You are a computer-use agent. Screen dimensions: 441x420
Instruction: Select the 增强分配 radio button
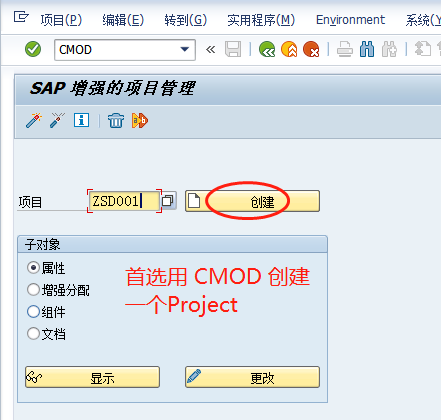pyautogui.click(x=33, y=290)
